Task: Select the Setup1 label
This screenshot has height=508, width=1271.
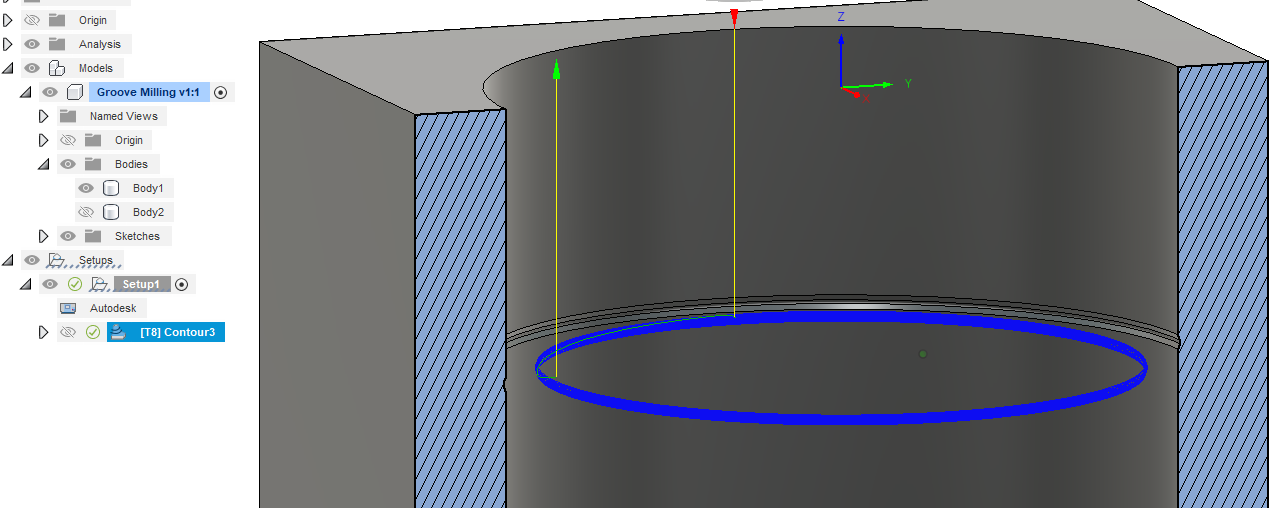Action: tap(141, 284)
